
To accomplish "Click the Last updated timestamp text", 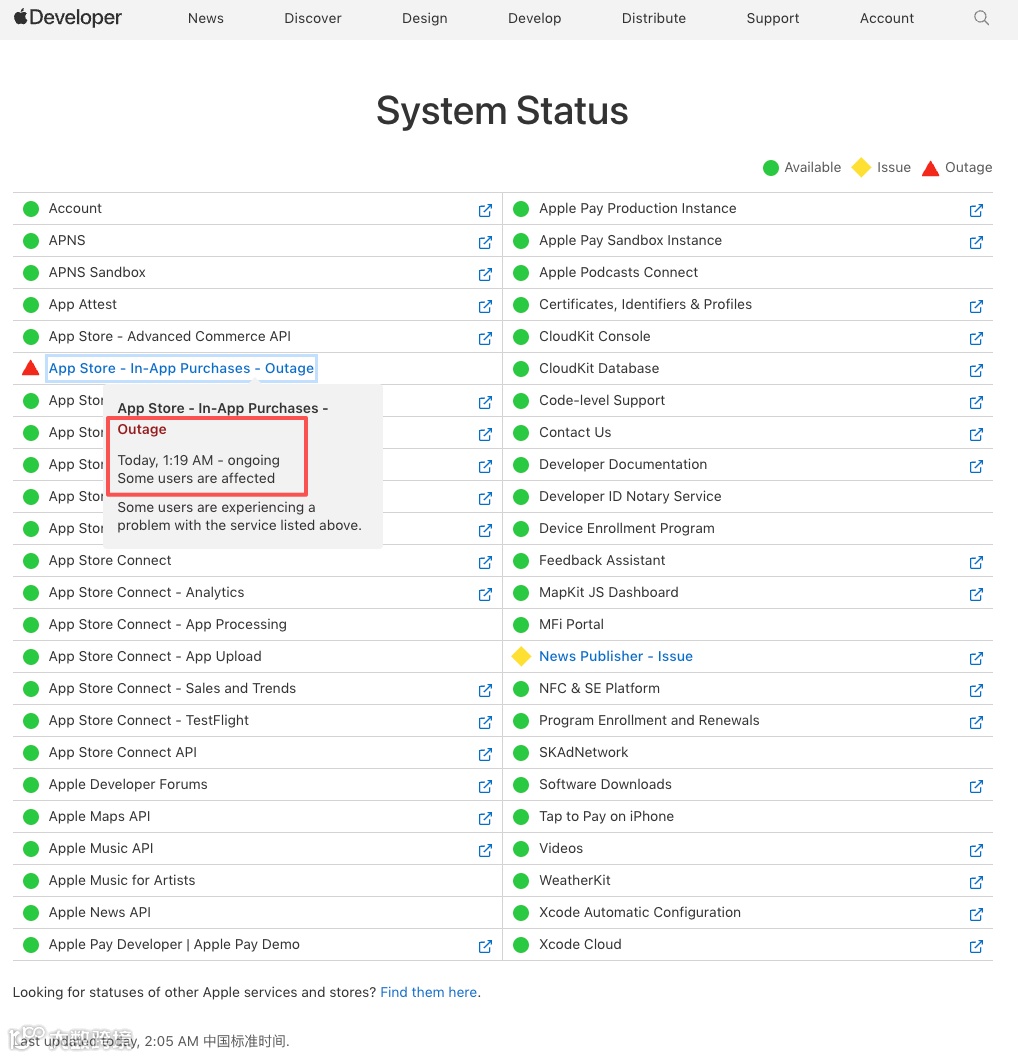I will (x=151, y=1041).
